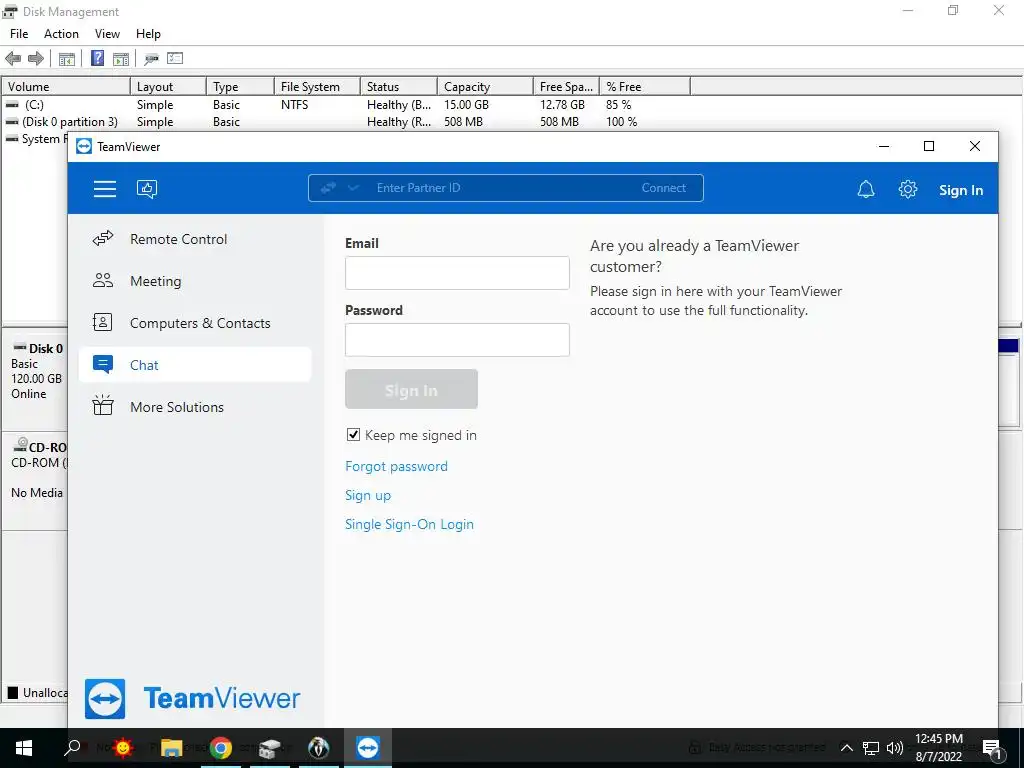Click the Connect button
The image size is (1024, 768).
(664, 188)
